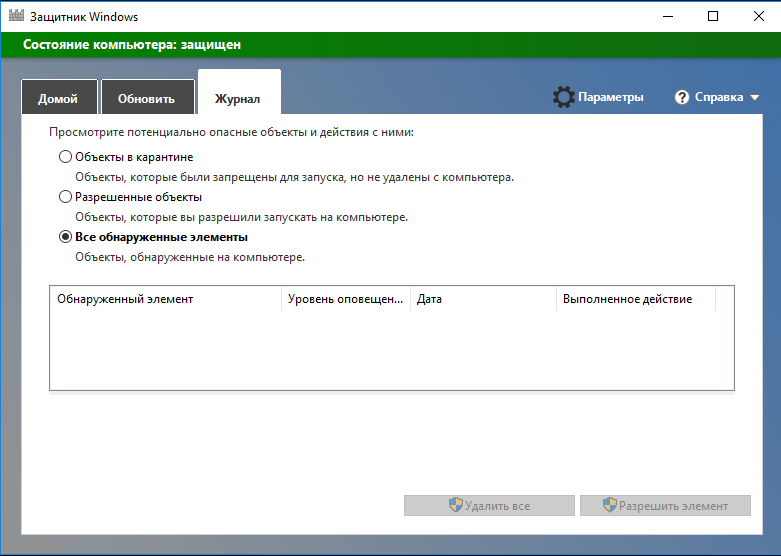Click shield icon on Разрешить элемент button
This screenshot has height=556, width=781.
tap(610, 505)
